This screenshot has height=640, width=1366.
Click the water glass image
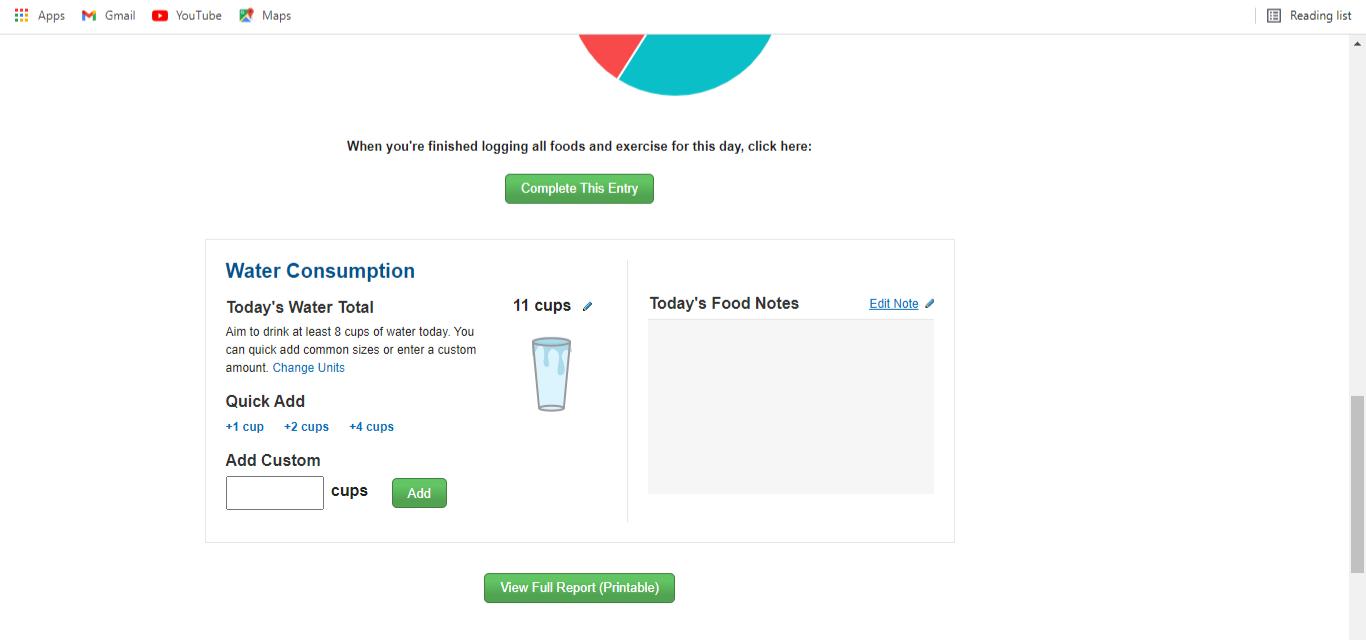pyautogui.click(x=551, y=374)
